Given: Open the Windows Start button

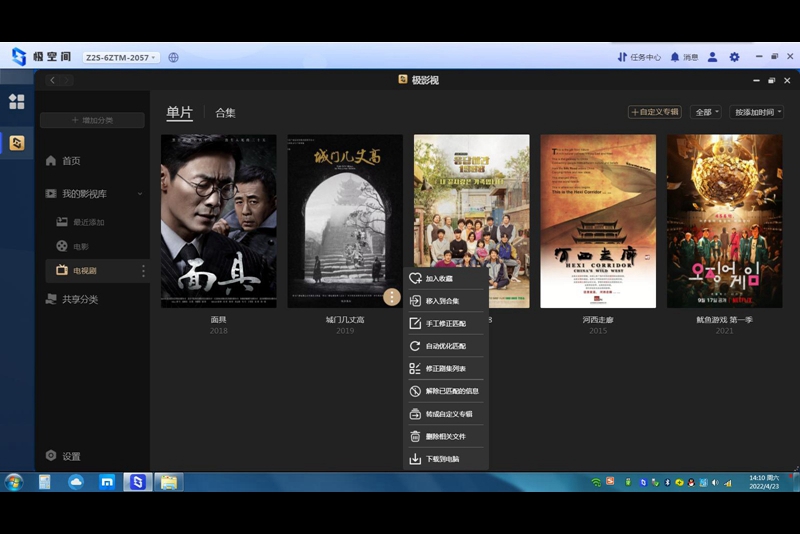Looking at the screenshot, I should click(x=14, y=482).
